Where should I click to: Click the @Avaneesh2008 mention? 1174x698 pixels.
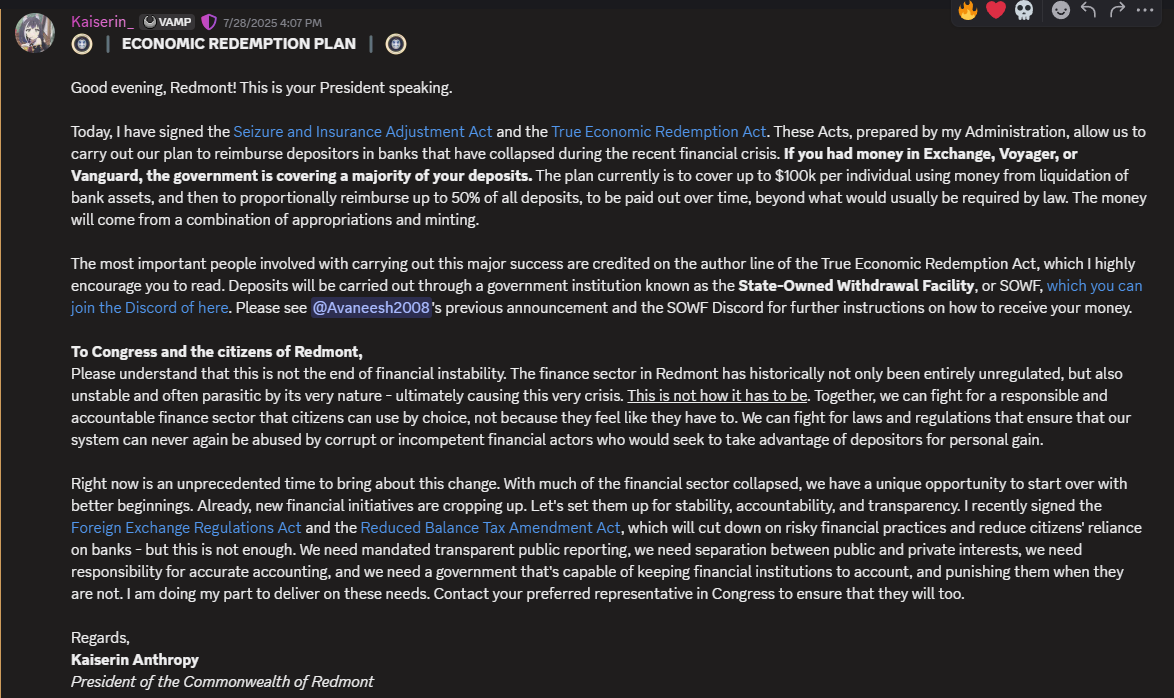[370, 308]
